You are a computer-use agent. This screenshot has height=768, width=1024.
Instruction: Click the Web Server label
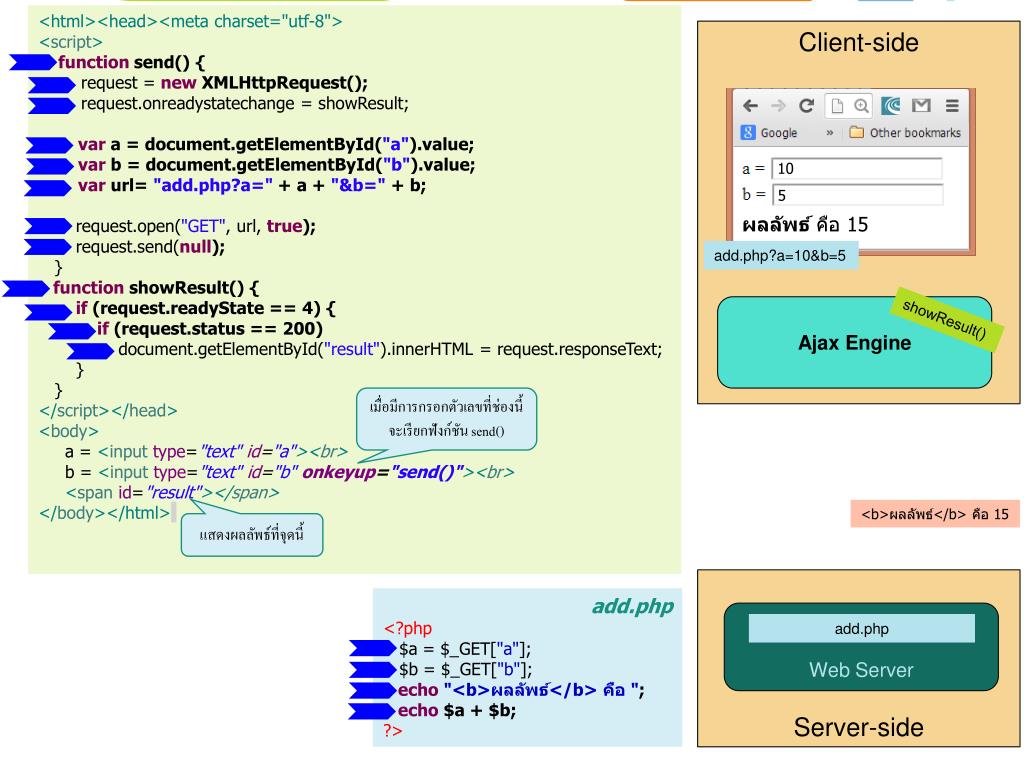[x=861, y=669]
